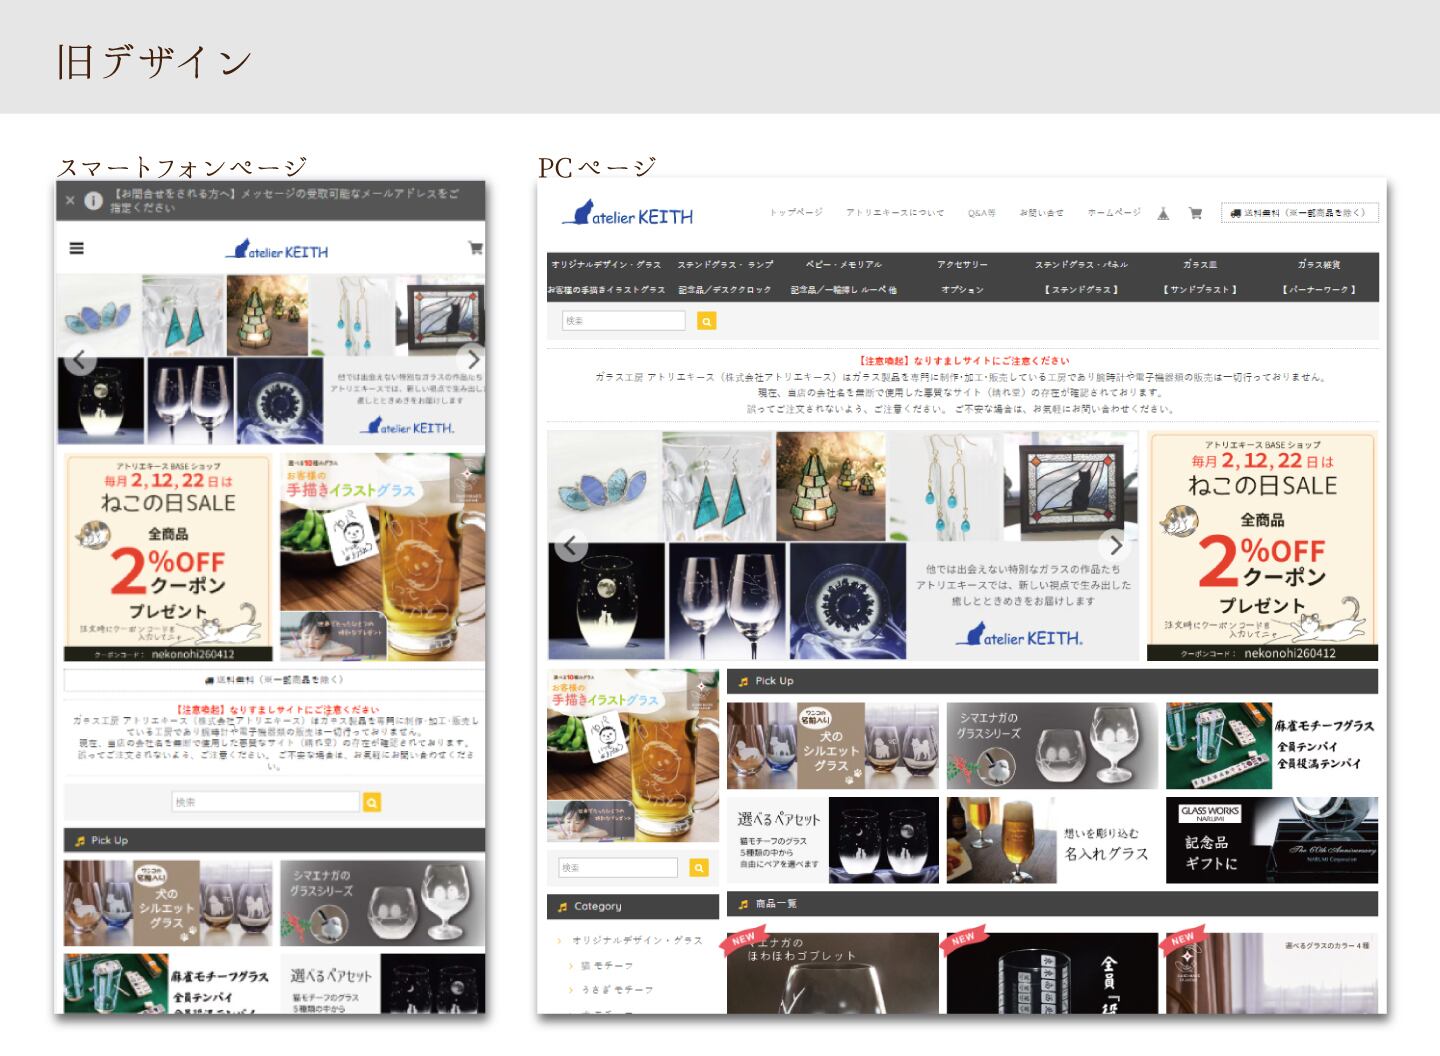Image resolution: width=1440 pixels, height=1056 pixels.
Task: Click the PC header account icon
Action: click(1163, 213)
